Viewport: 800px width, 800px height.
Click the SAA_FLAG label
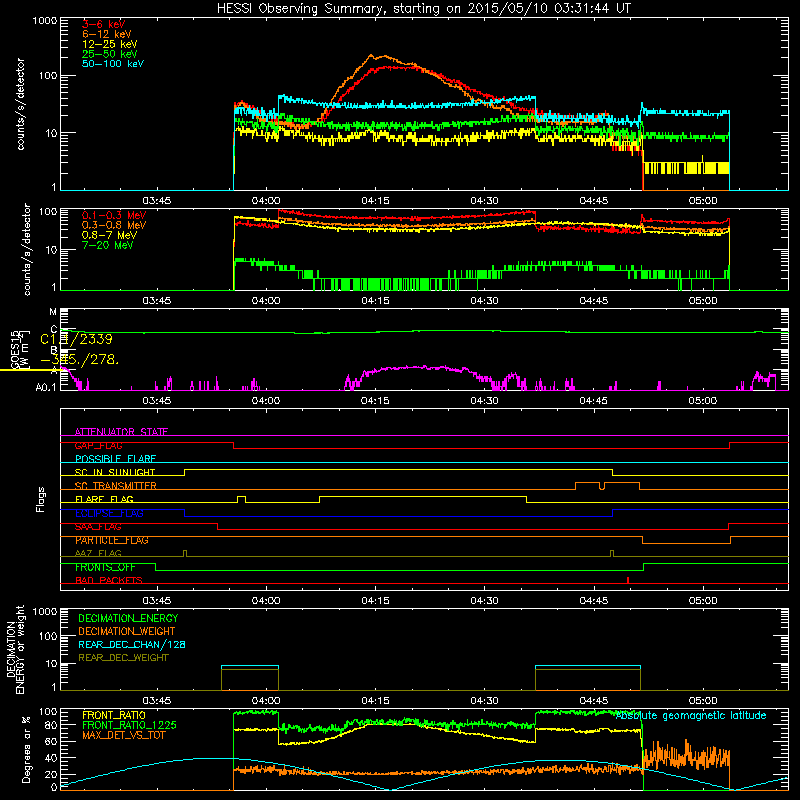pyautogui.click(x=98, y=527)
